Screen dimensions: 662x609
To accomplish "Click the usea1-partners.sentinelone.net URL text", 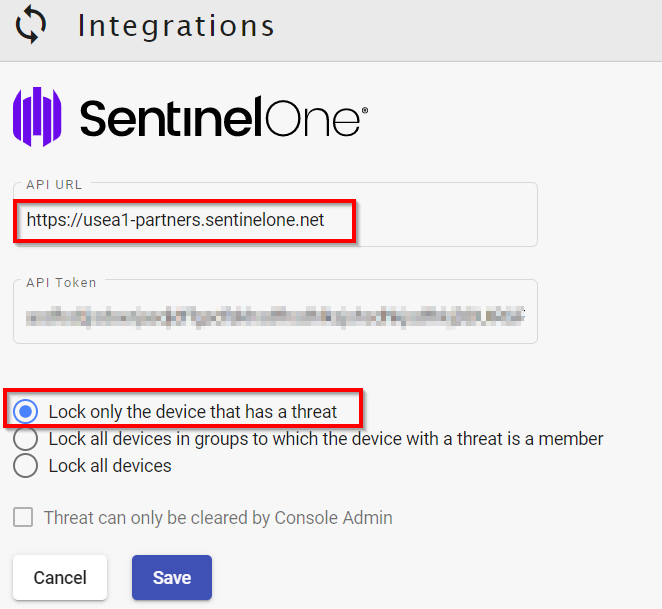I will coord(176,219).
